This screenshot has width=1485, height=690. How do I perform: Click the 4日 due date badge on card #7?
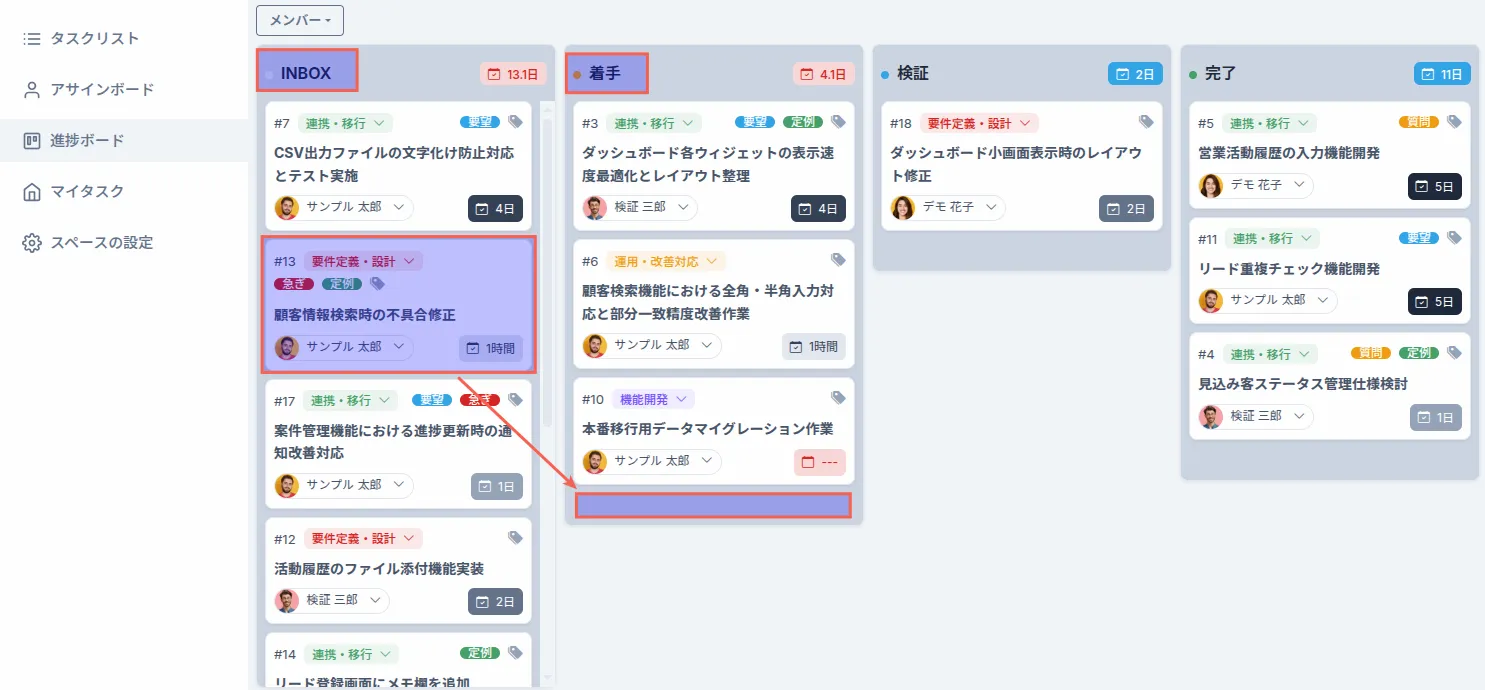coord(495,208)
